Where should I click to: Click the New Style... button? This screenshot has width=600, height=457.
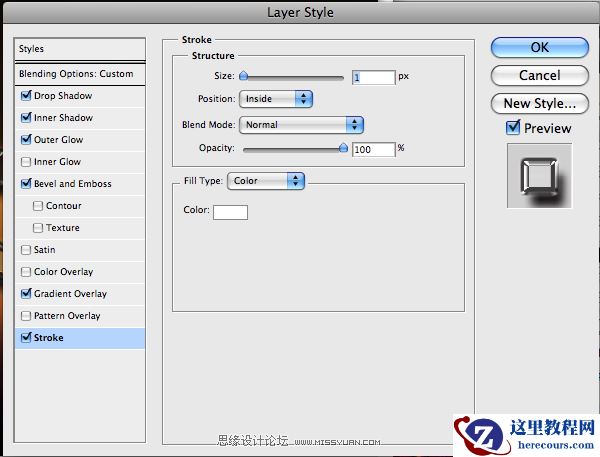coord(540,103)
